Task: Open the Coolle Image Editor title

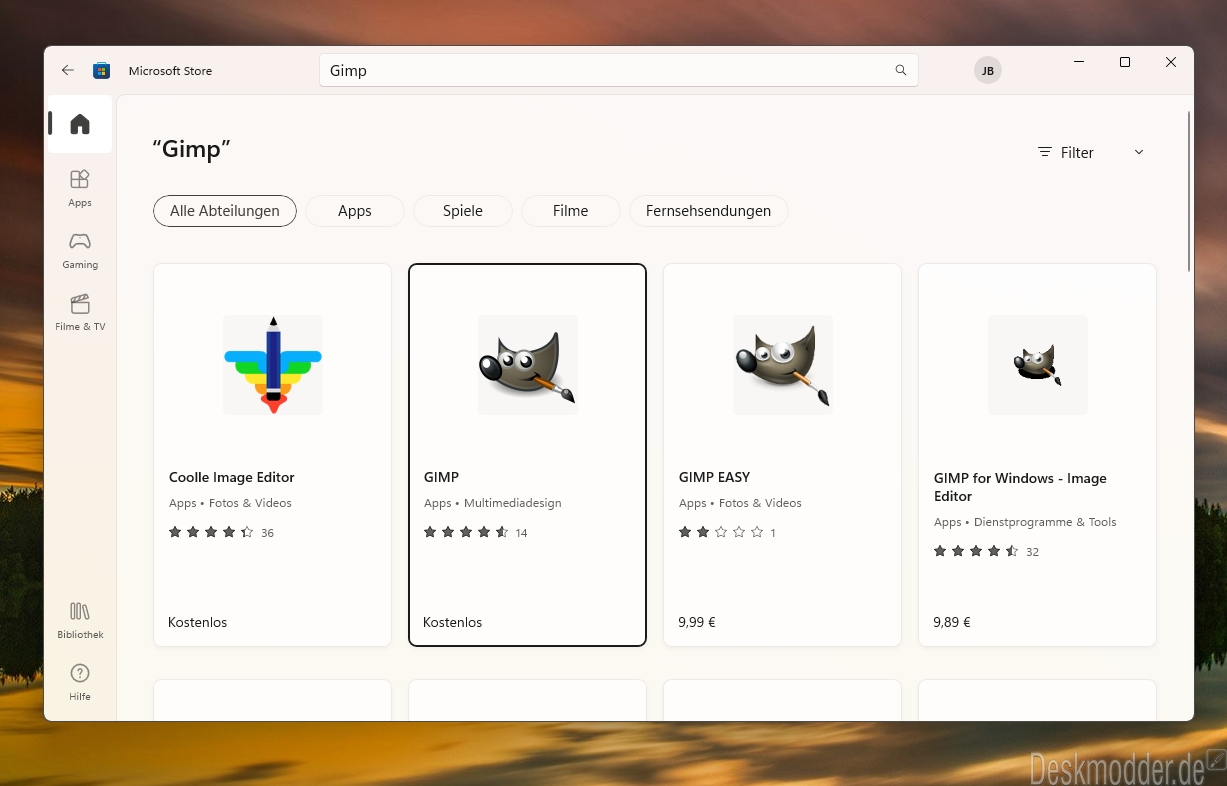Action: 232,477
